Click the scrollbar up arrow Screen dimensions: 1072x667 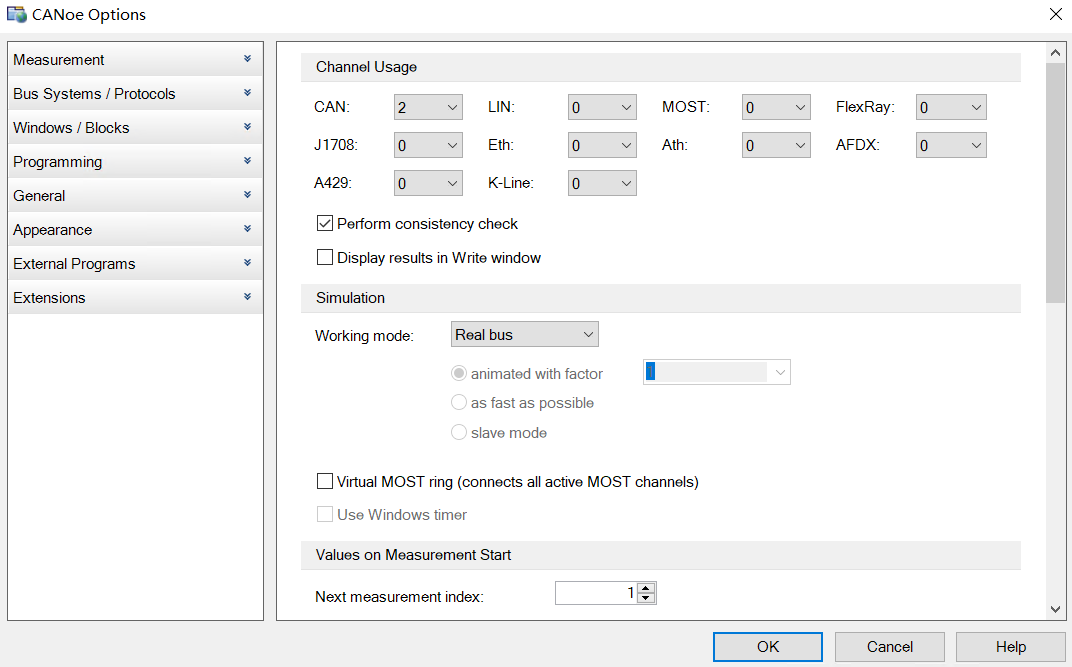[x=1055, y=53]
